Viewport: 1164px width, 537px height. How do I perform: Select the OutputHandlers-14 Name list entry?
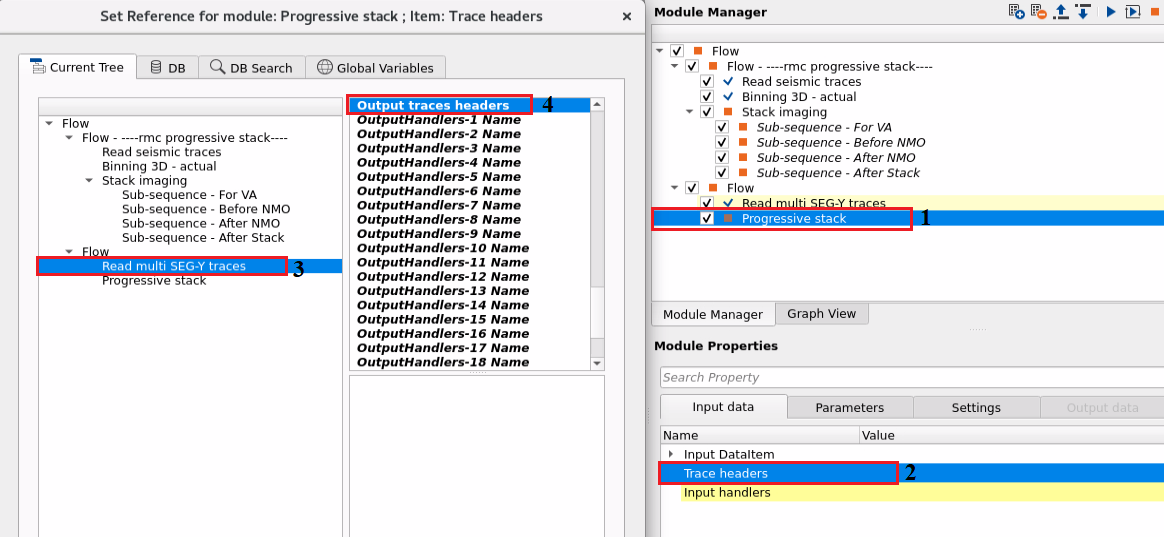470,305
